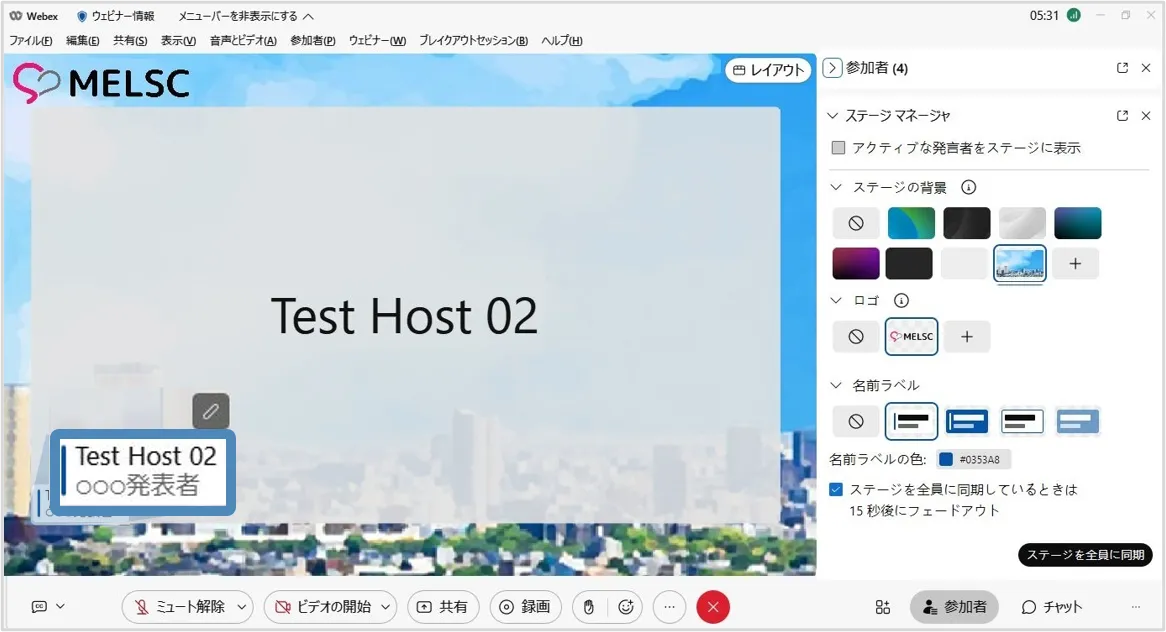
Task: Pop out the Stage Manager panel
Action: coord(1122,116)
